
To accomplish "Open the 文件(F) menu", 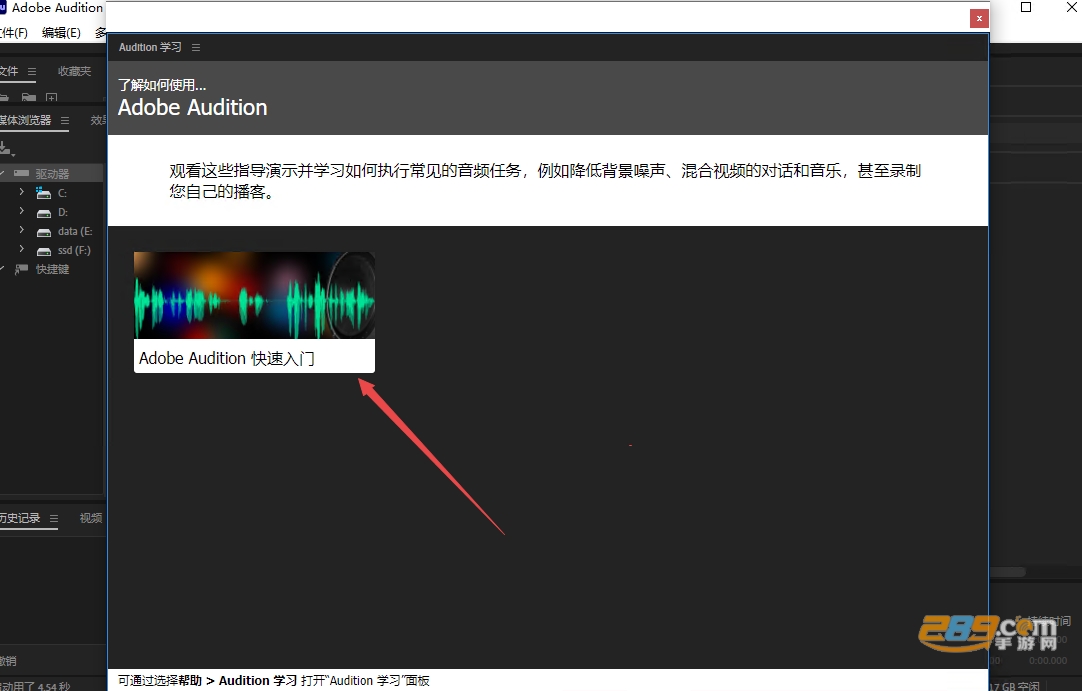I will point(14,32).
